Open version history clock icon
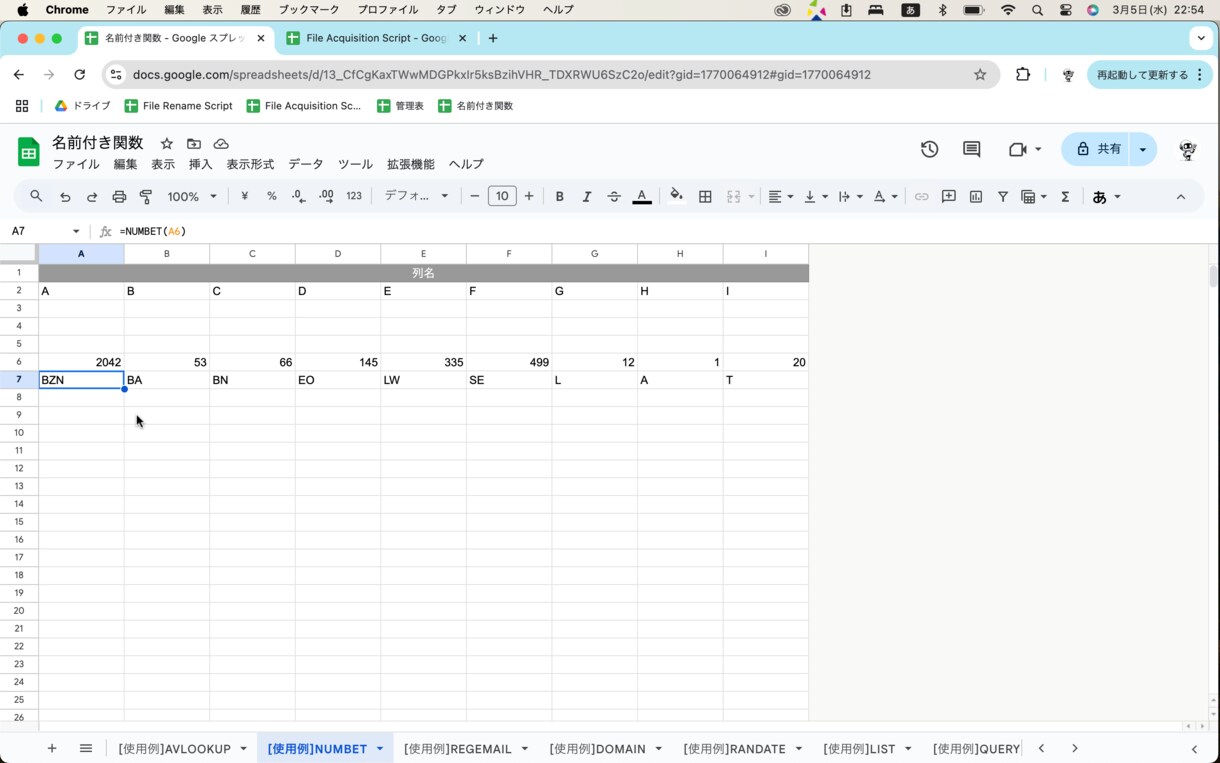The image size is (1220, 763). tap(929, 149)
